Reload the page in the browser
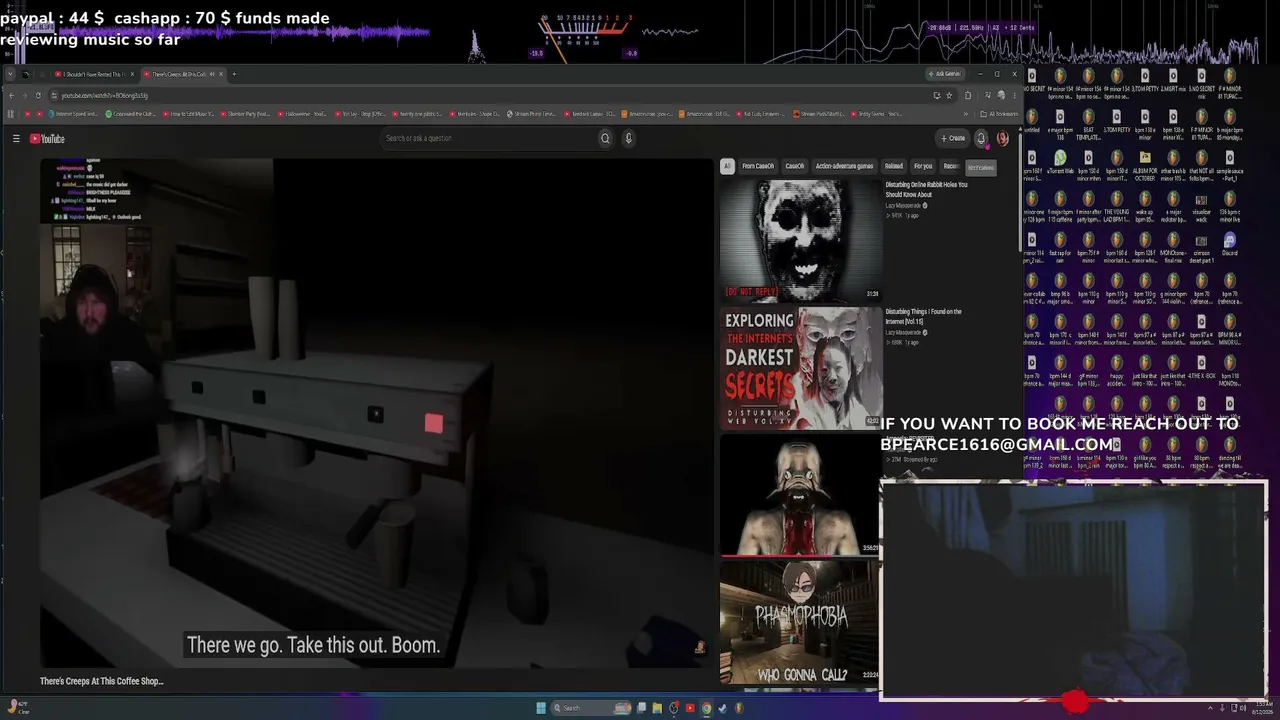Image resolution: width=1280 pixels, height=720 pixels. click(x=38, y=96)
